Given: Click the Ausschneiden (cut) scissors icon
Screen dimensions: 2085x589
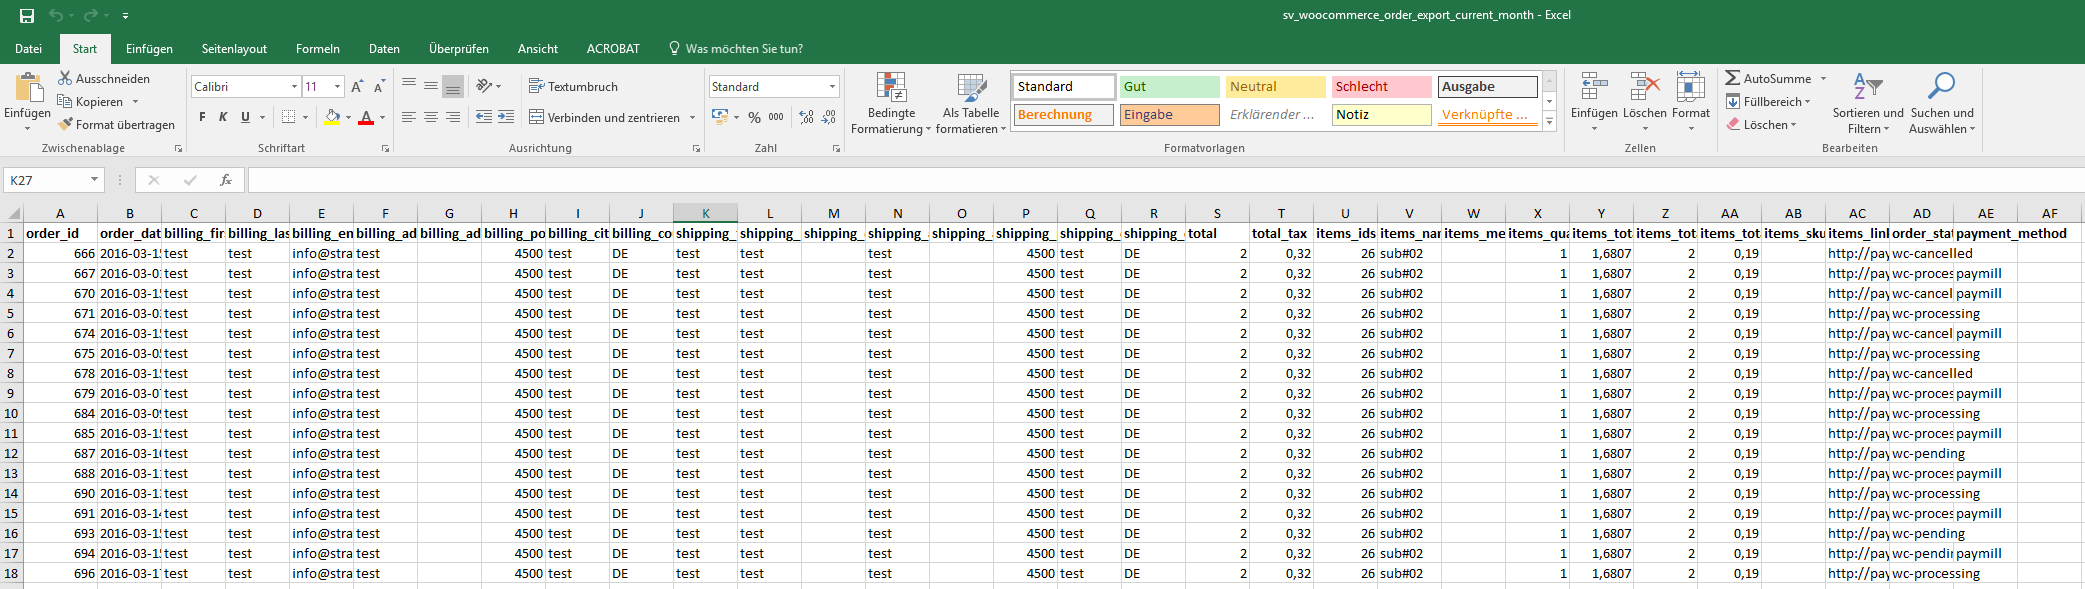Looking at the screenshot, I should coord(65,78).
